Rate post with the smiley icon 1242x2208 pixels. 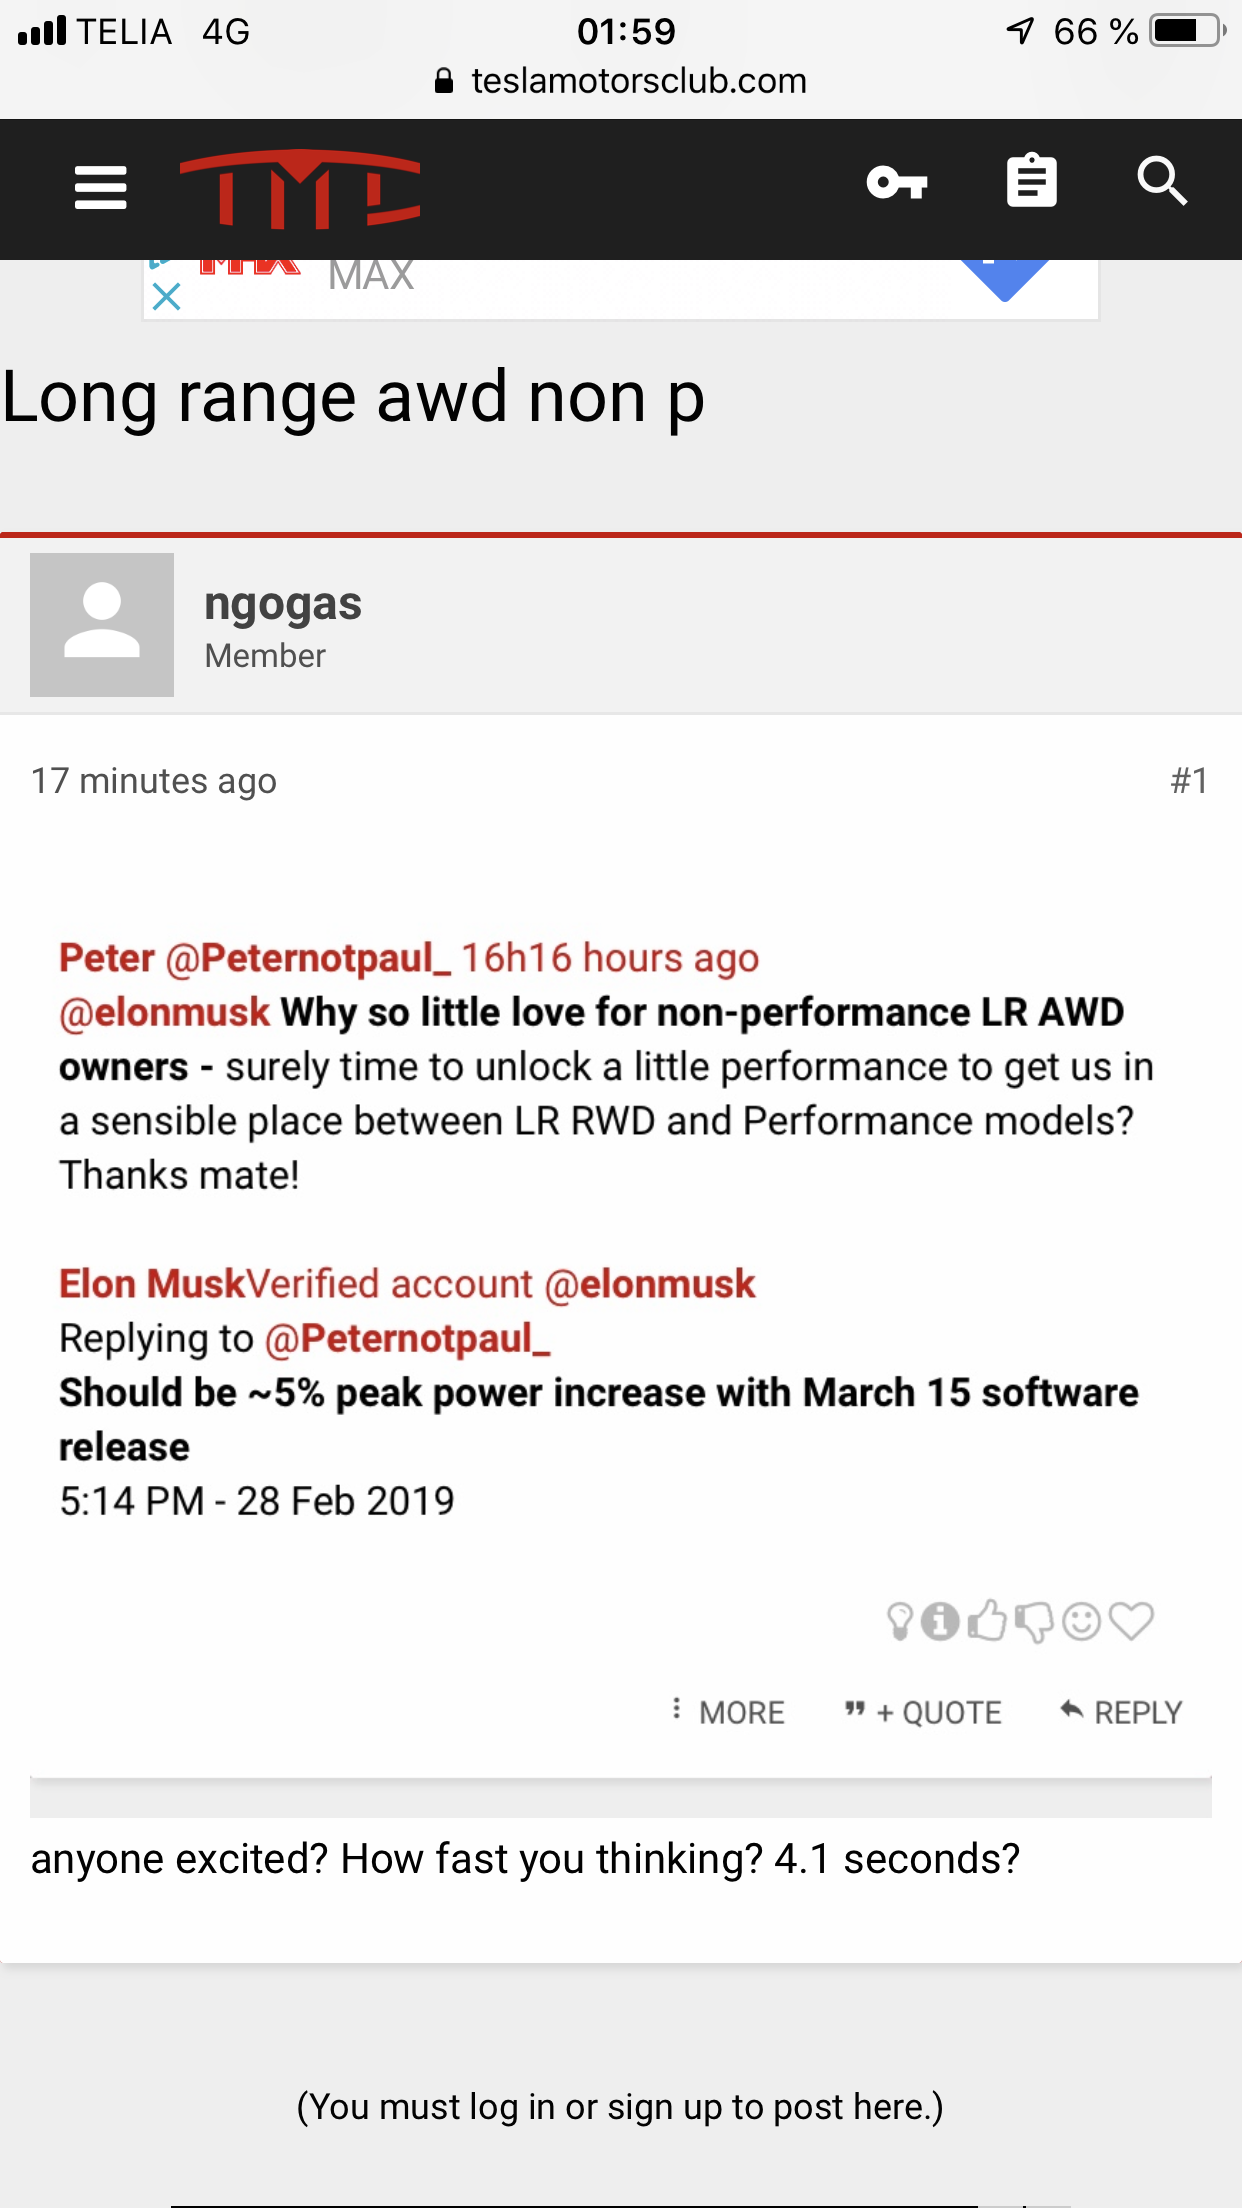coord(1081,1621)
